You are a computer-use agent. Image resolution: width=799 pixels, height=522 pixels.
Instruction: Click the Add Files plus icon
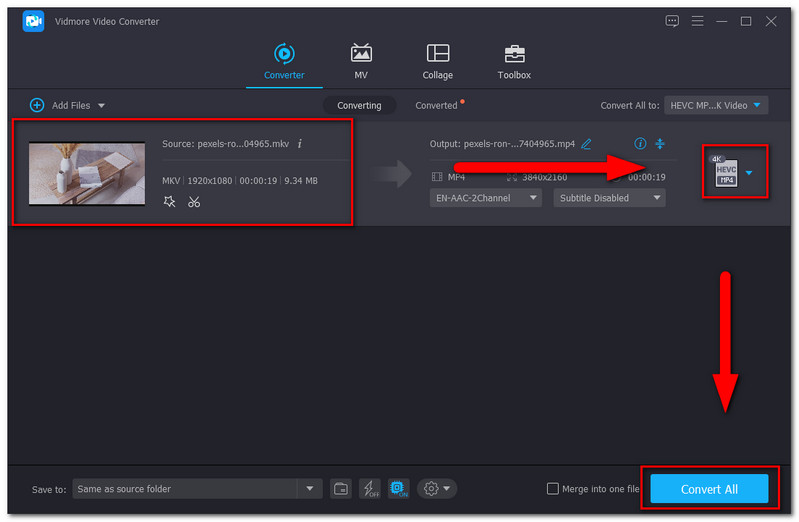tap(37, 105)
